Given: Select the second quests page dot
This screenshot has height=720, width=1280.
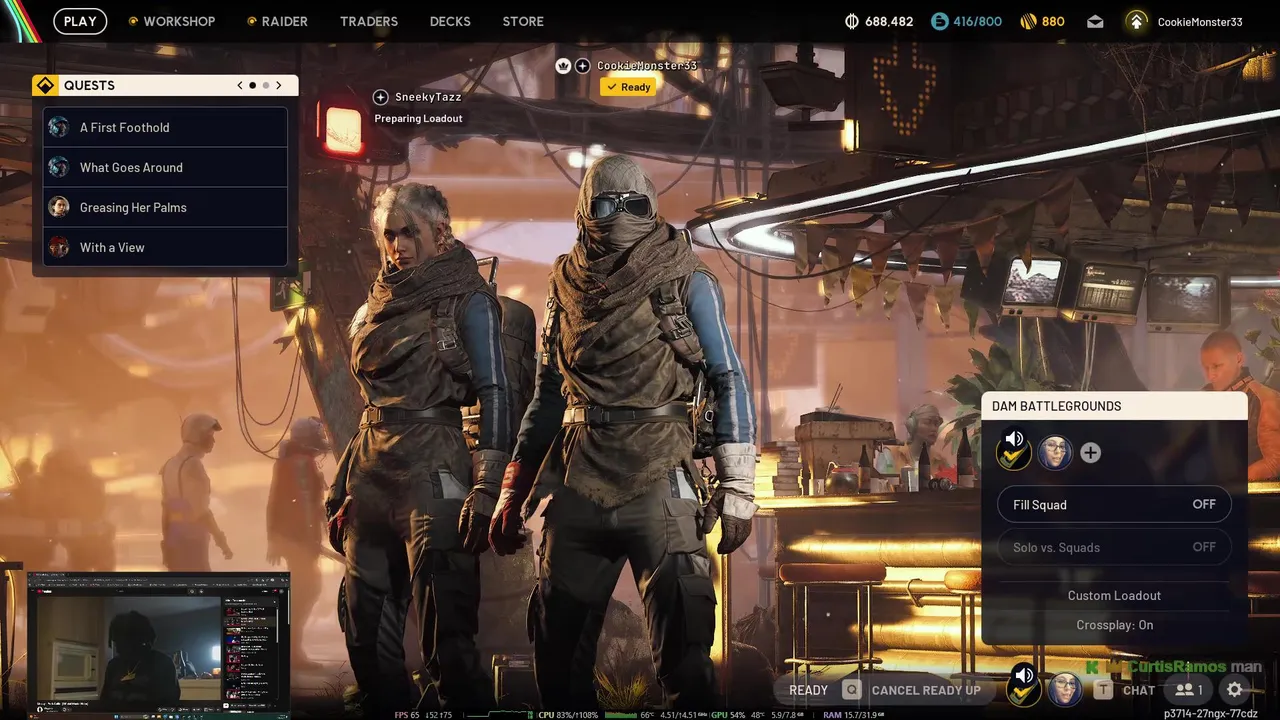Looking at the screenshot, I should (265, 86).
